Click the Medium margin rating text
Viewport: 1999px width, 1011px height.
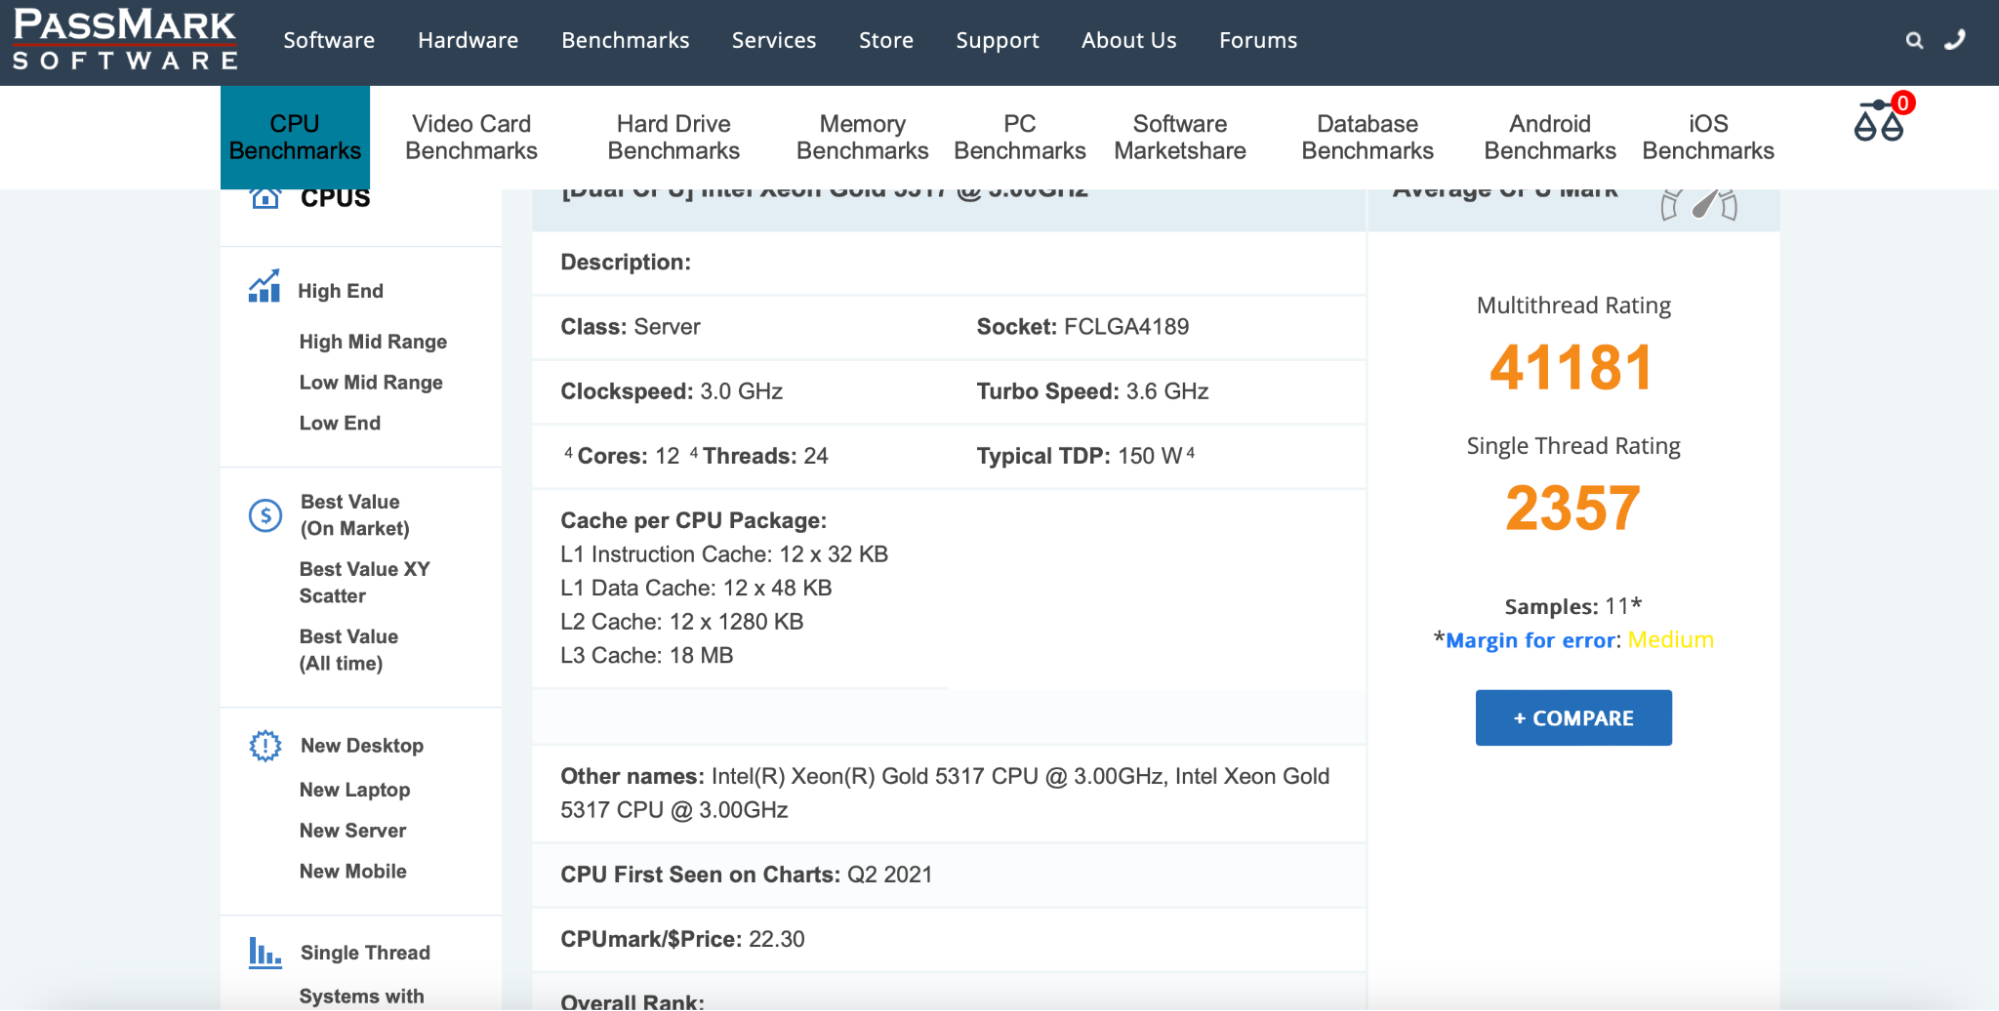click(x=1670, y=640)
